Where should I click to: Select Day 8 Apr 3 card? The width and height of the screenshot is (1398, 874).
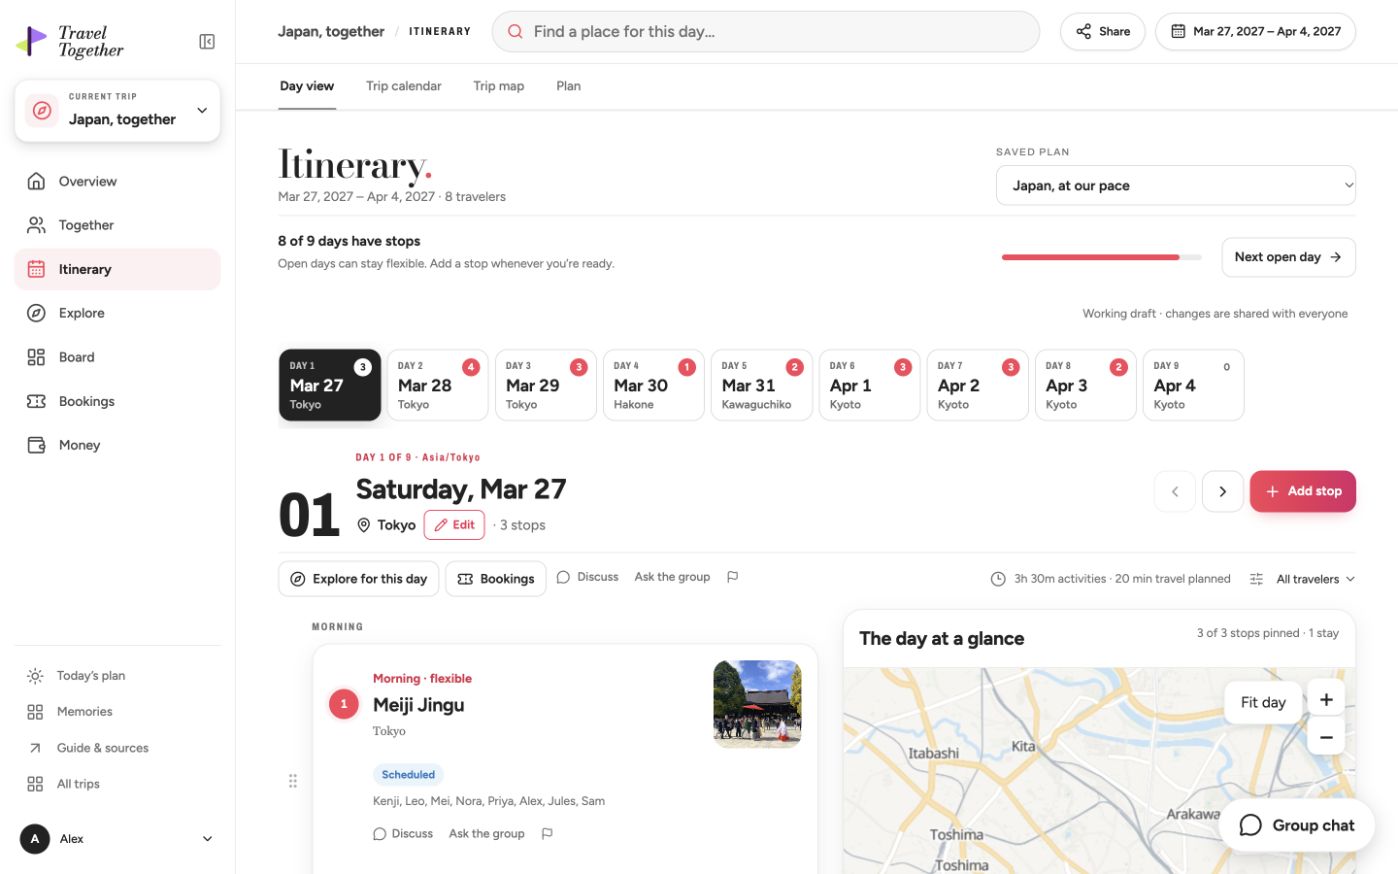click(x=1086, y=385)
